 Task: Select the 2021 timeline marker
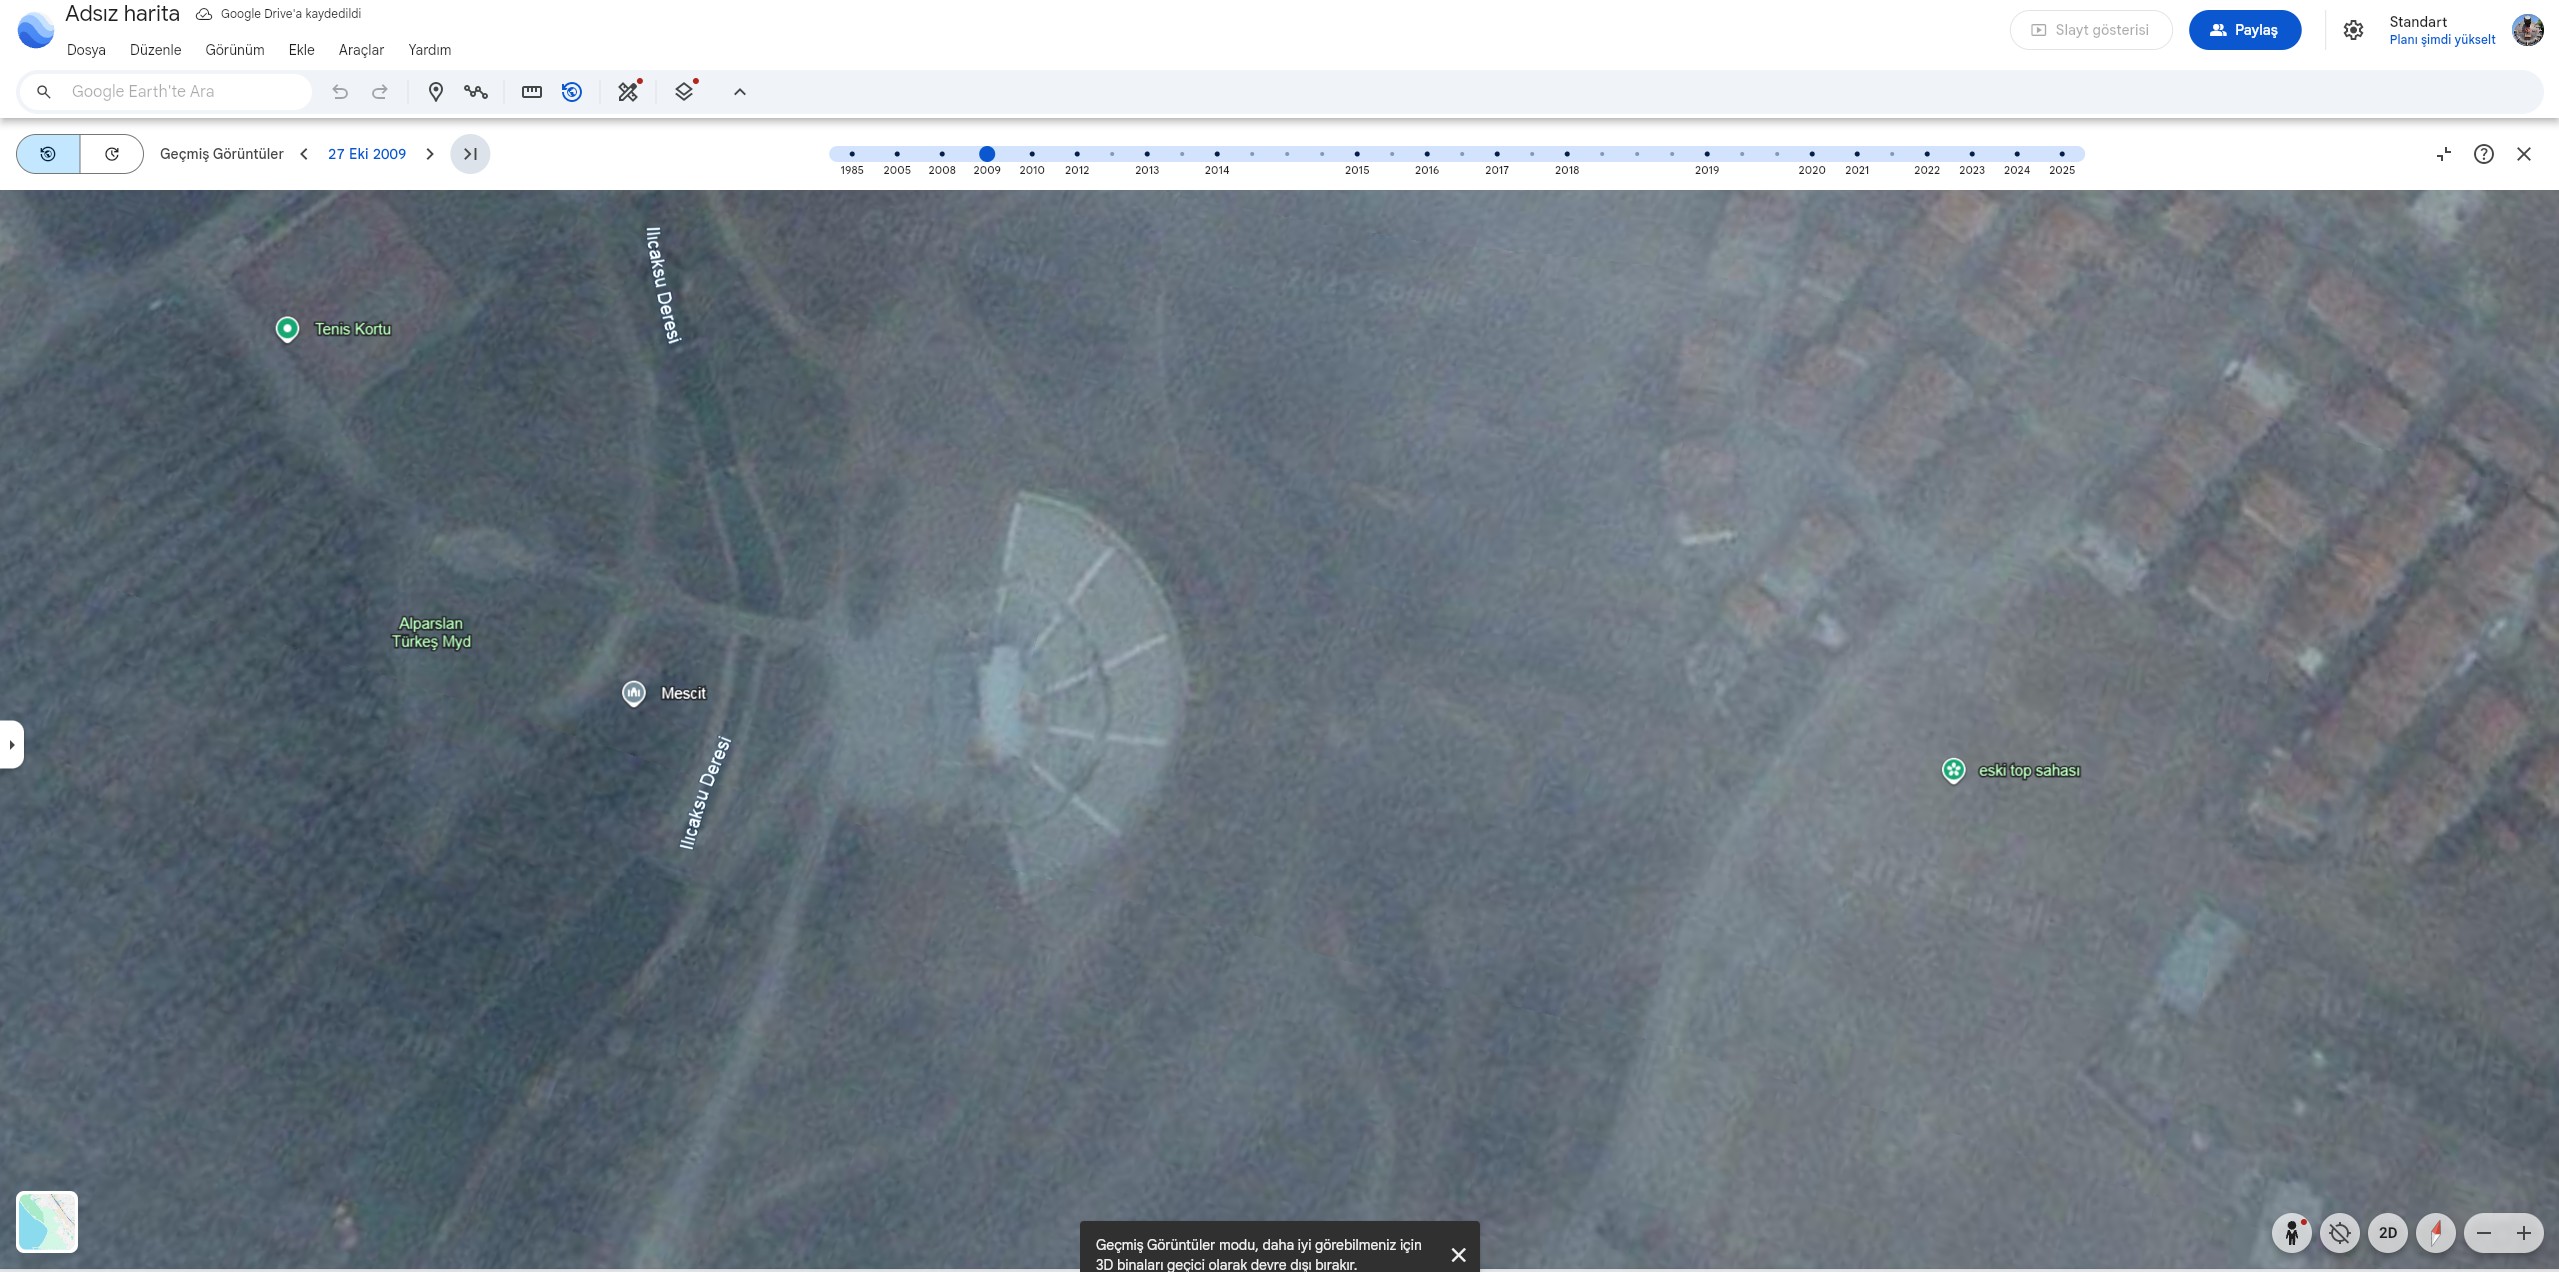1857,154
